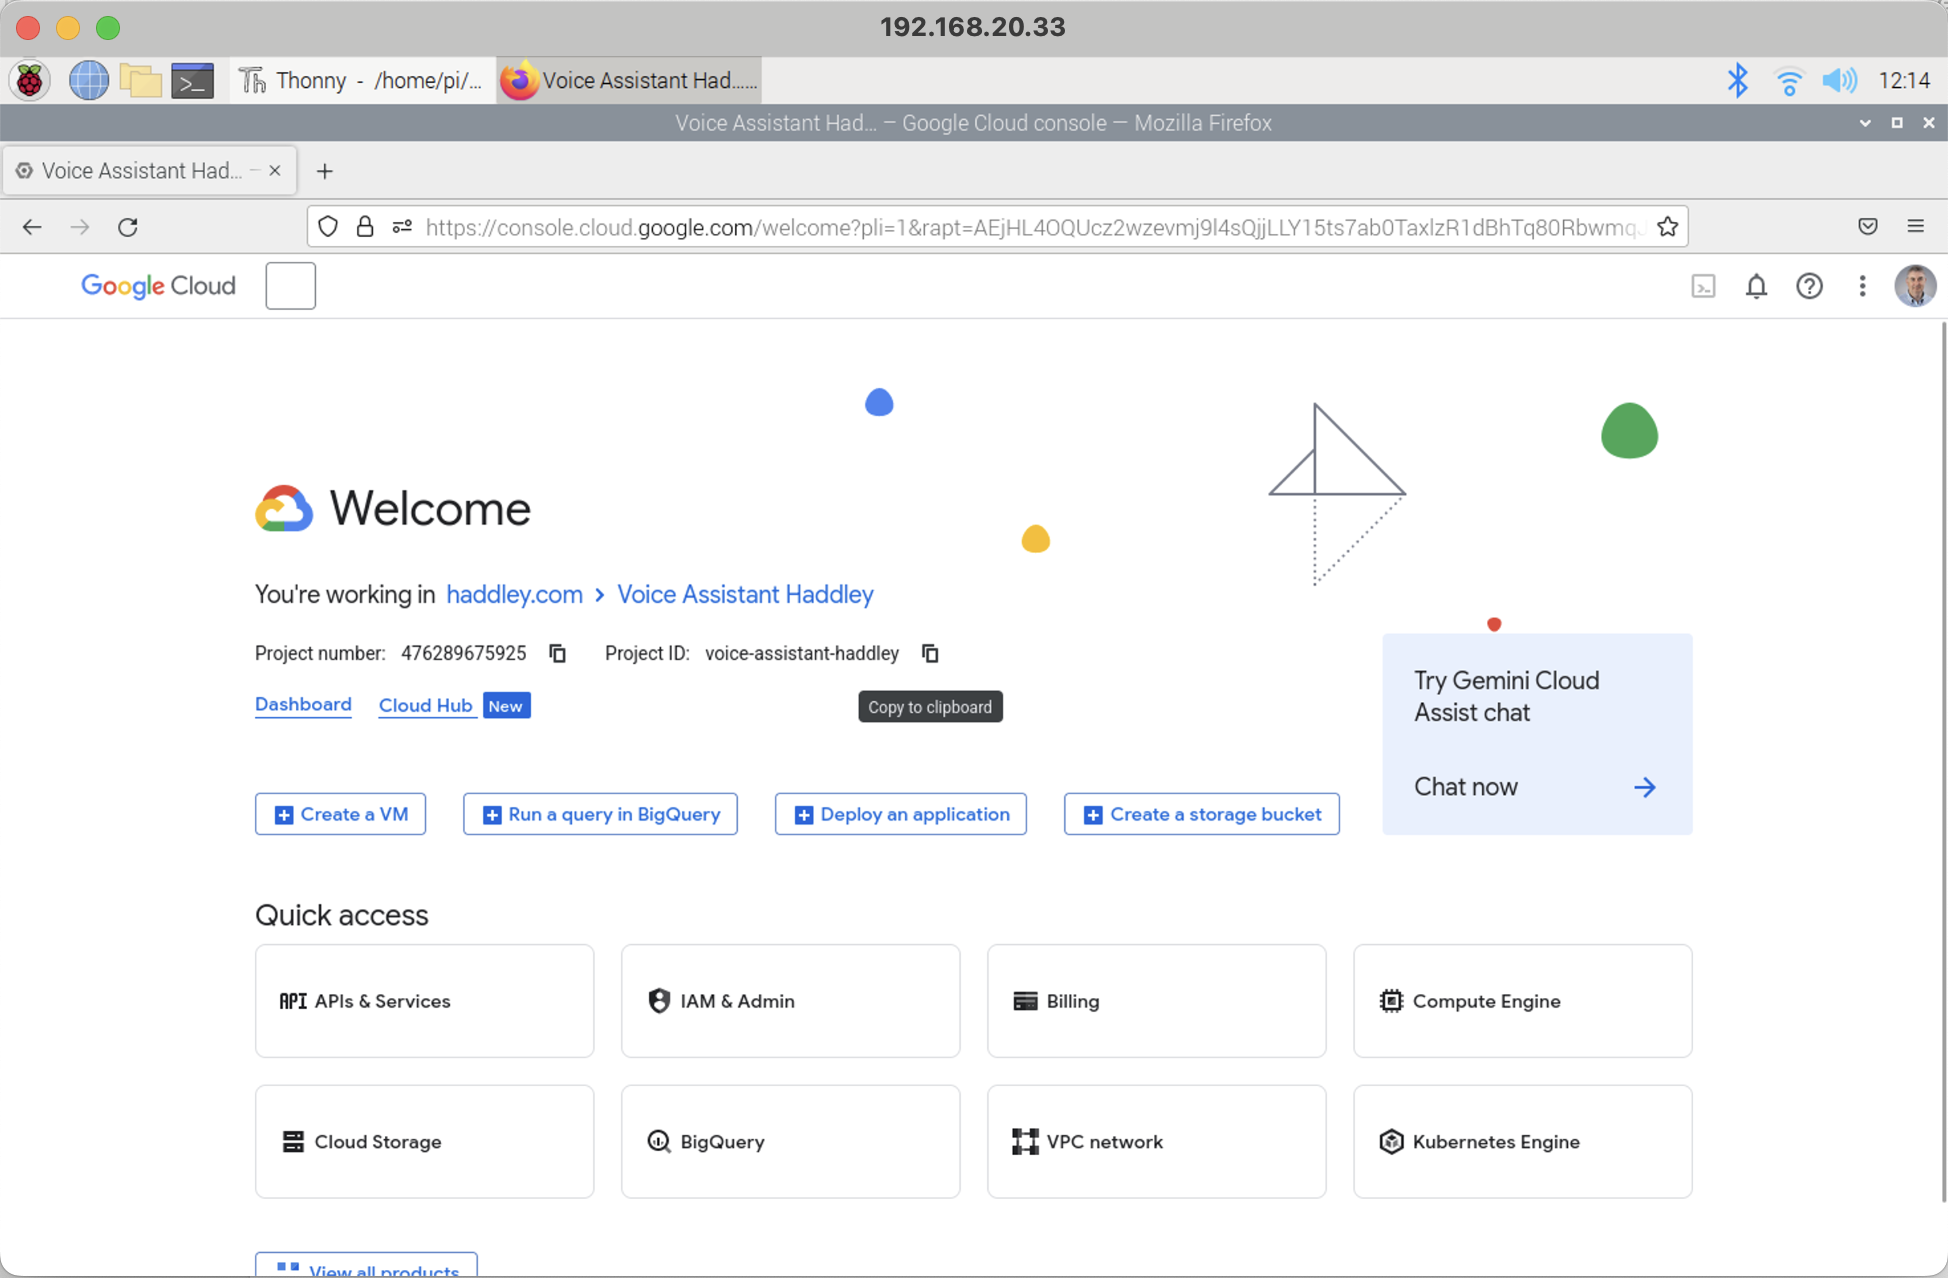Reload the current page
Viewport: 1948px width, 1278px height.
[128, 227]
